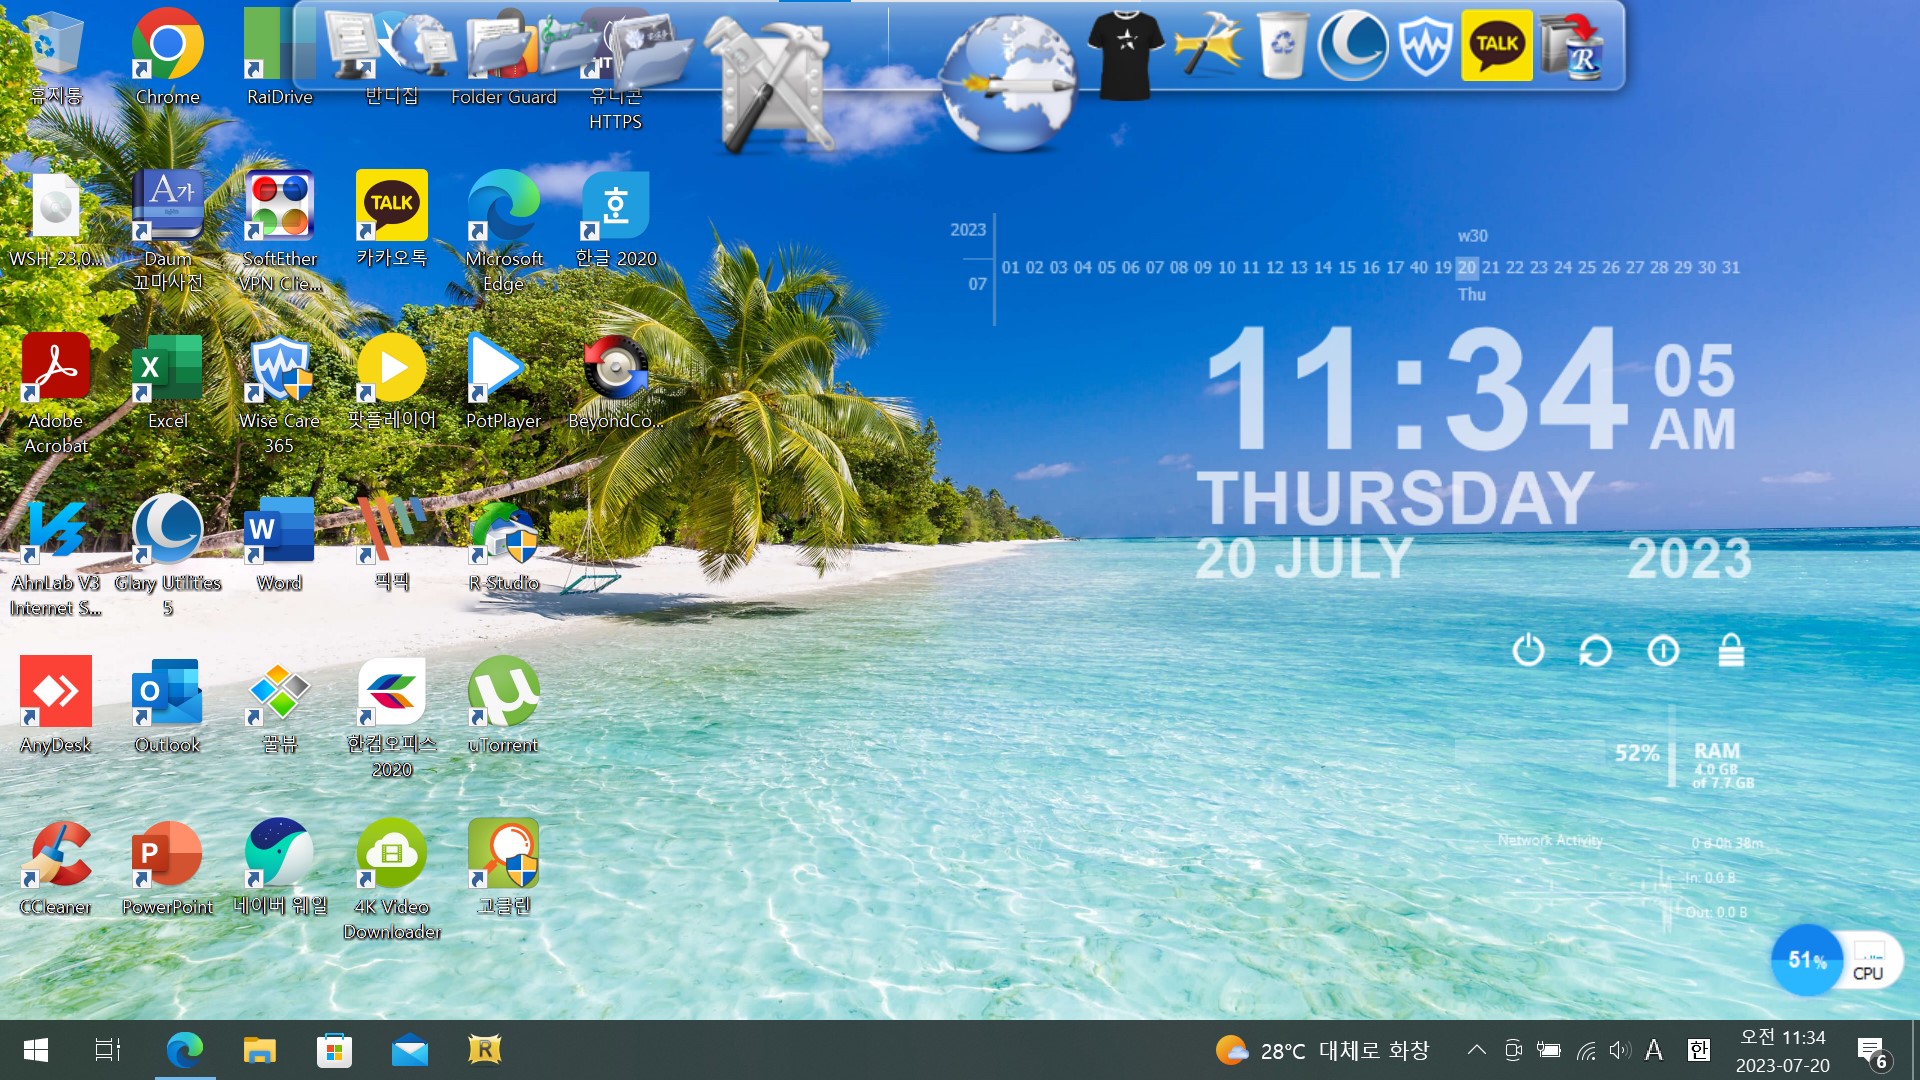Launch 카카오톡 from the desktop
This screenshot has width=1920, height=1080.
(x=391, y=207)
